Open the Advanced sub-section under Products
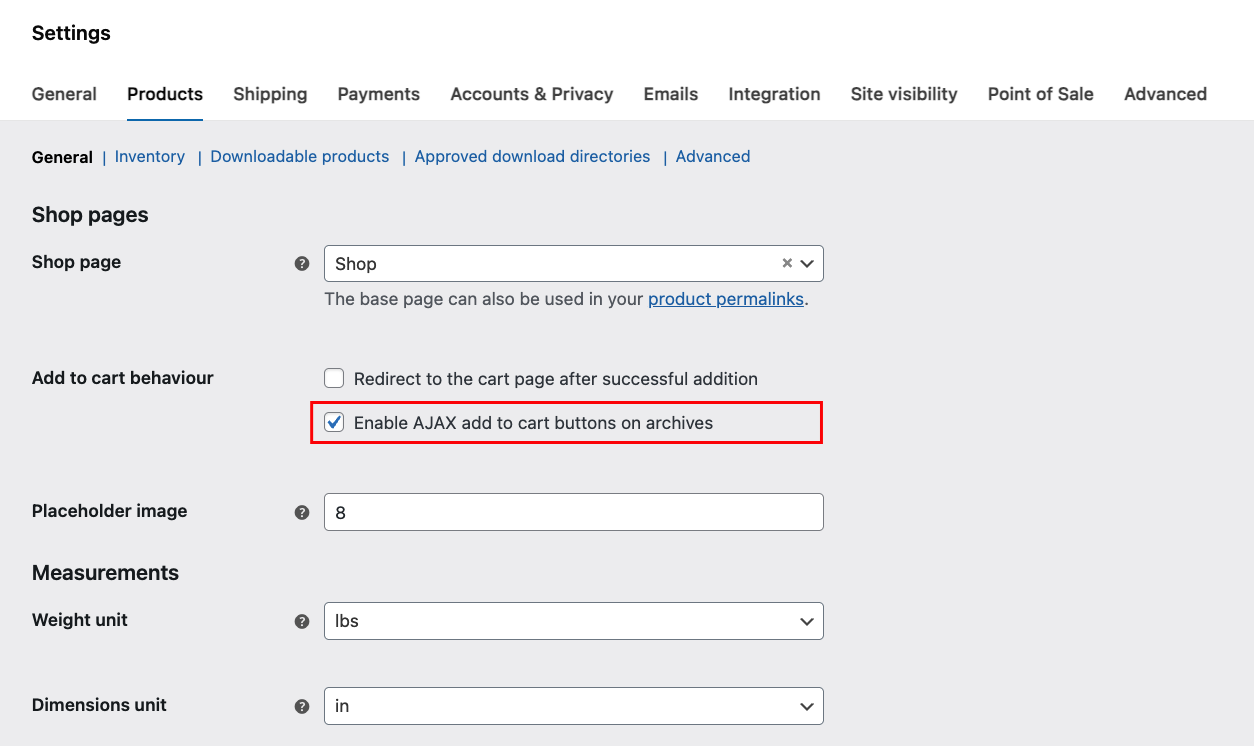 [x=713, y=156]
